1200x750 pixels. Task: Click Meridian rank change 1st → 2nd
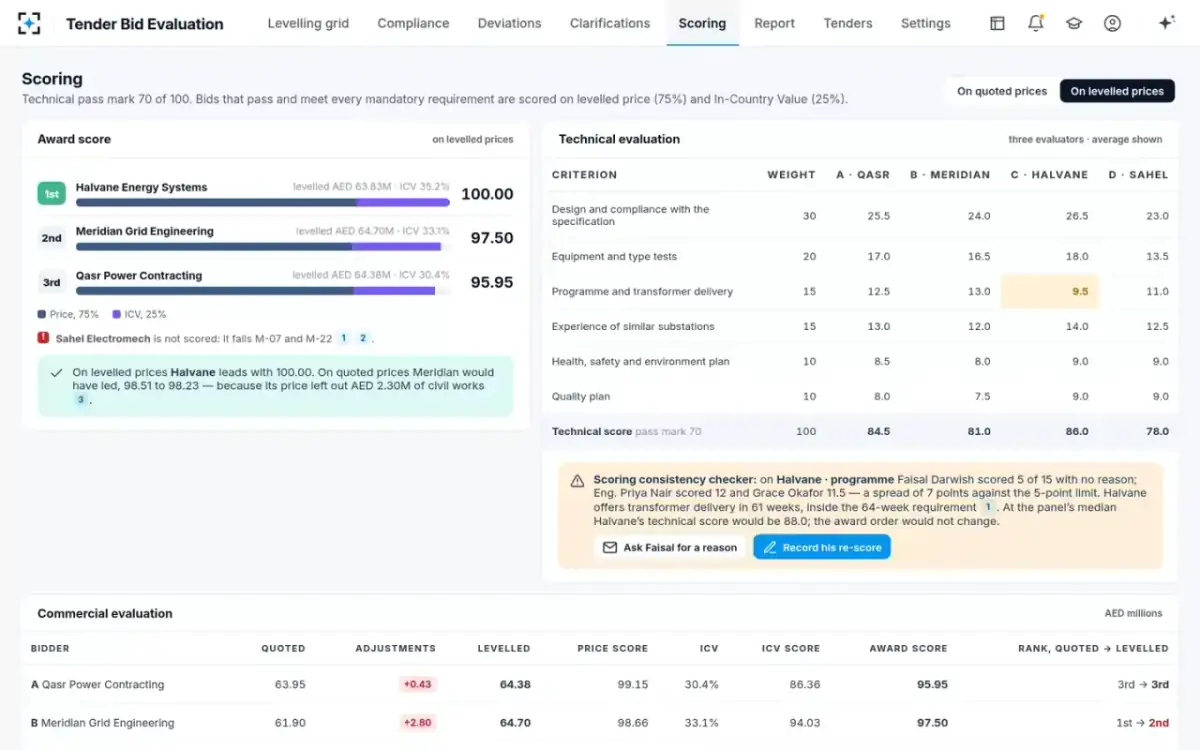point(1143,723)
